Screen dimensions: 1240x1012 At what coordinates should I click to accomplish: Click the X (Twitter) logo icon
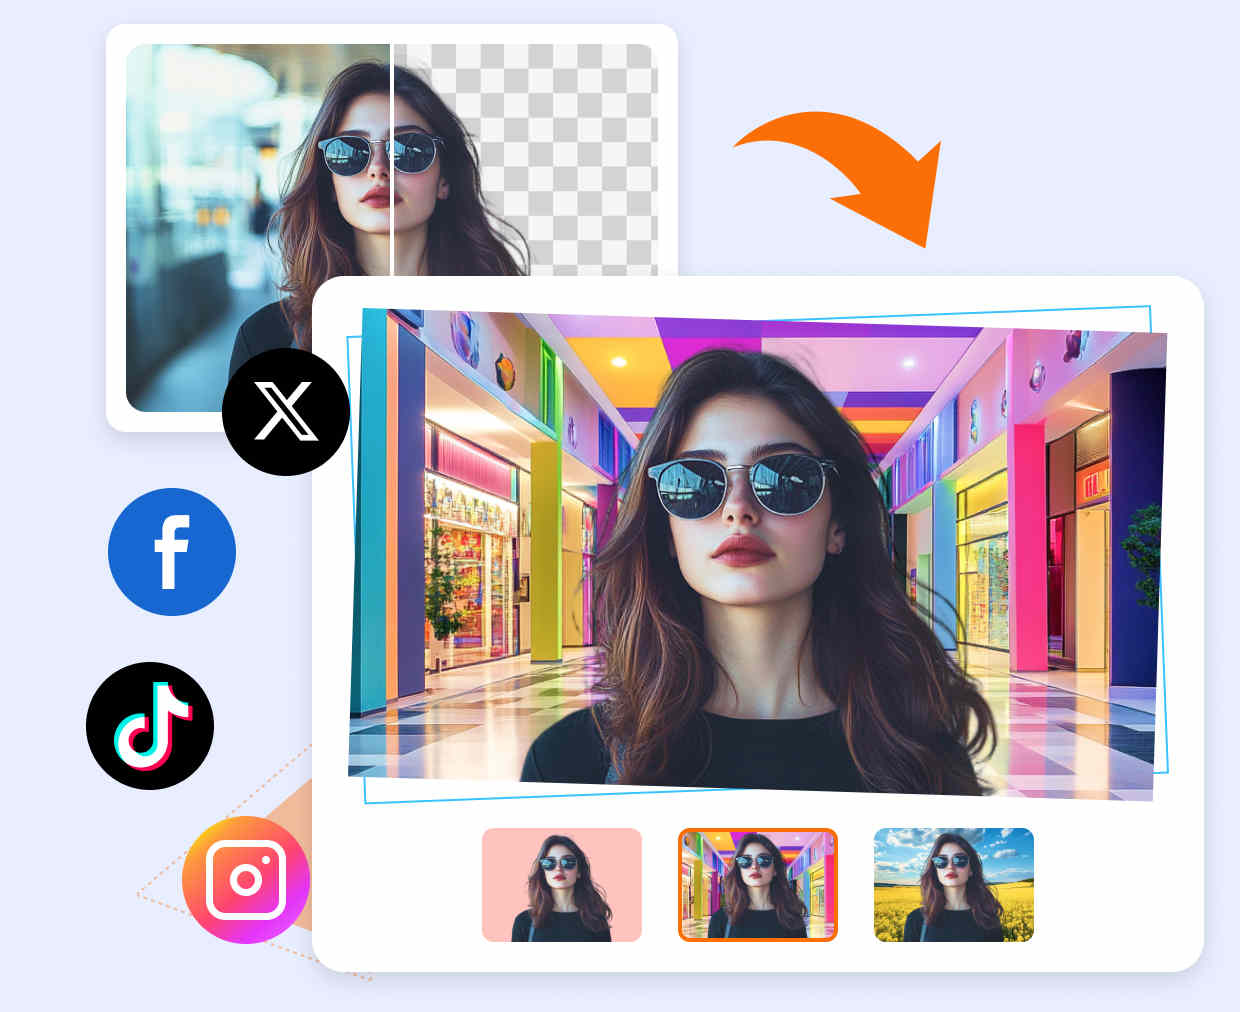286,411
